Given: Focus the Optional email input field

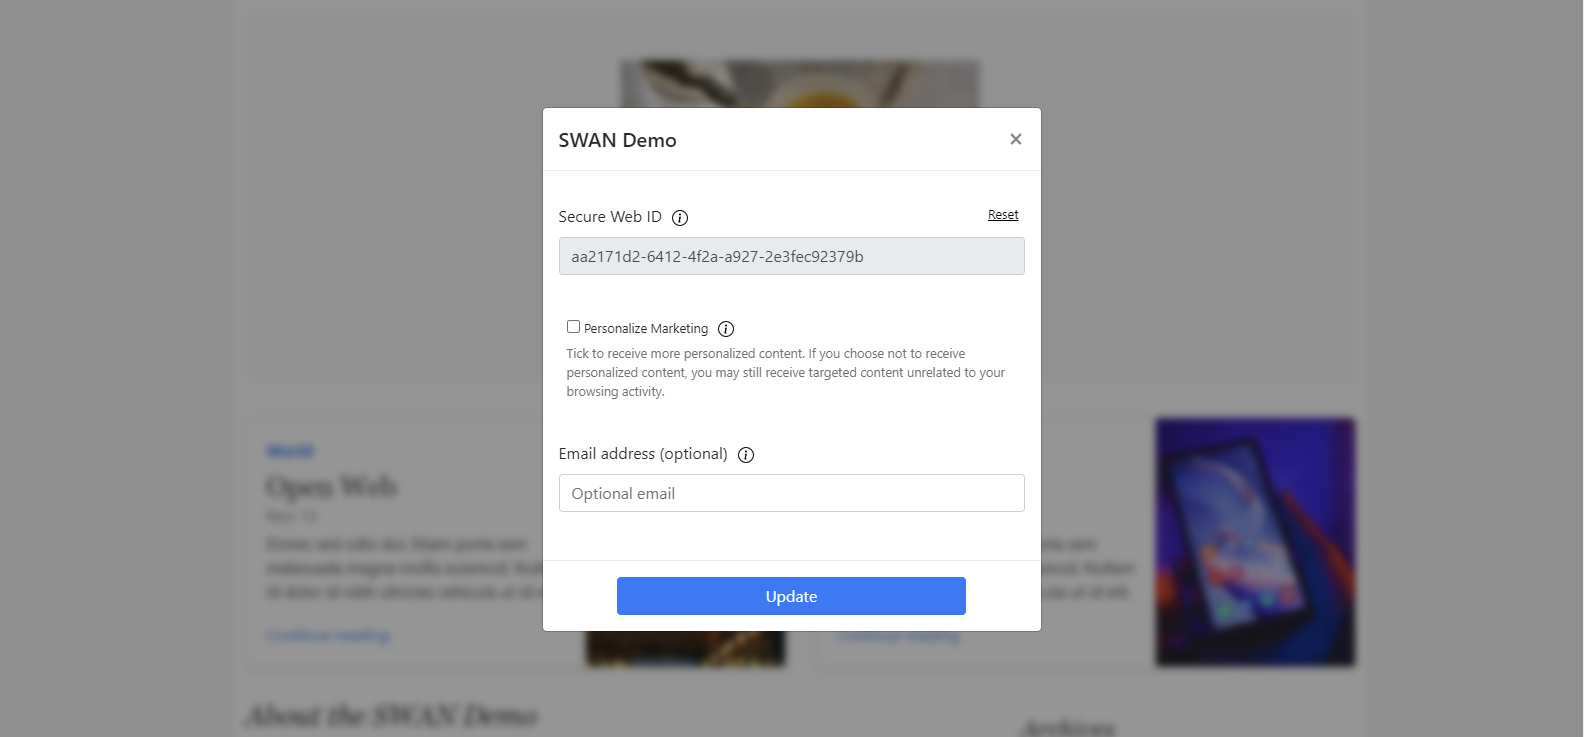Looking at the screenshot, I should (x=791, y=493).
